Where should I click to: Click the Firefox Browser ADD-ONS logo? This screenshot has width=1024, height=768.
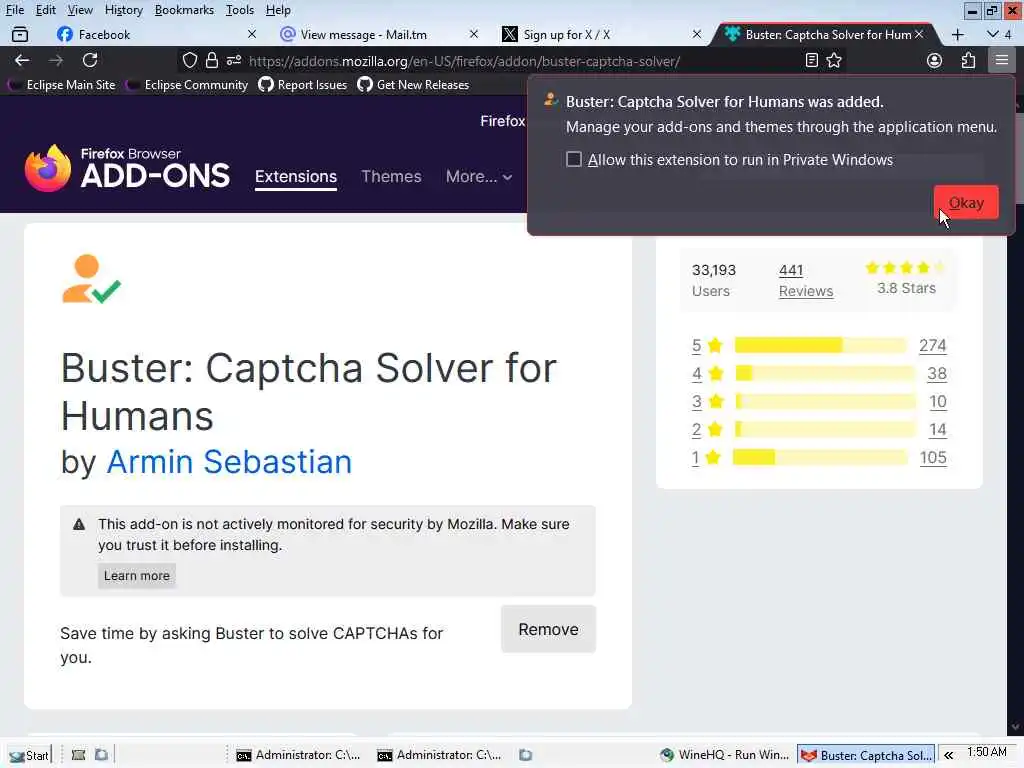click(127, 168)
